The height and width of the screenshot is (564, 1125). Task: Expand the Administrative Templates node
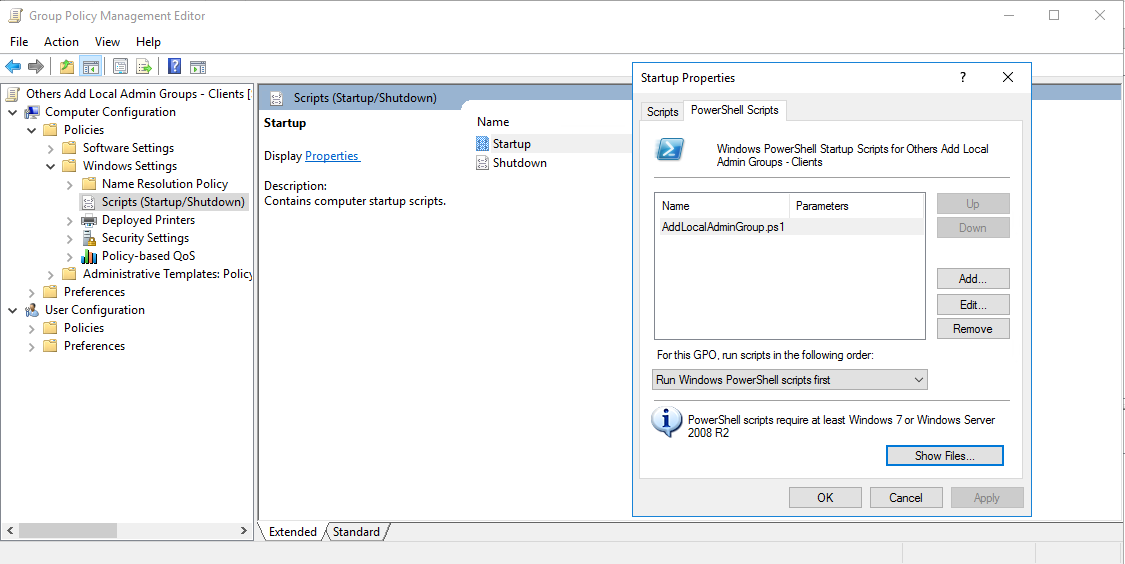click(x=50, y=274)
